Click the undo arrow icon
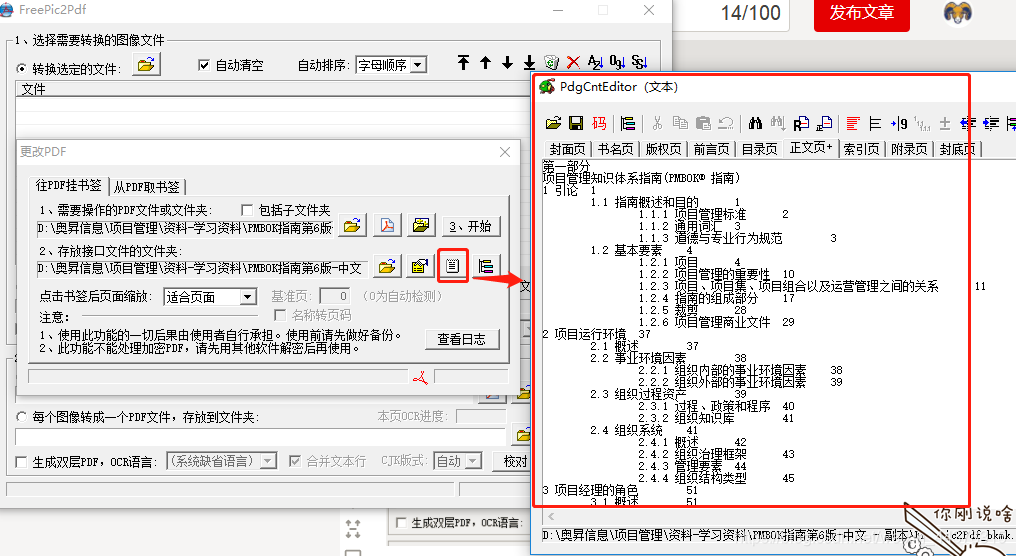 tap(726, 123)
